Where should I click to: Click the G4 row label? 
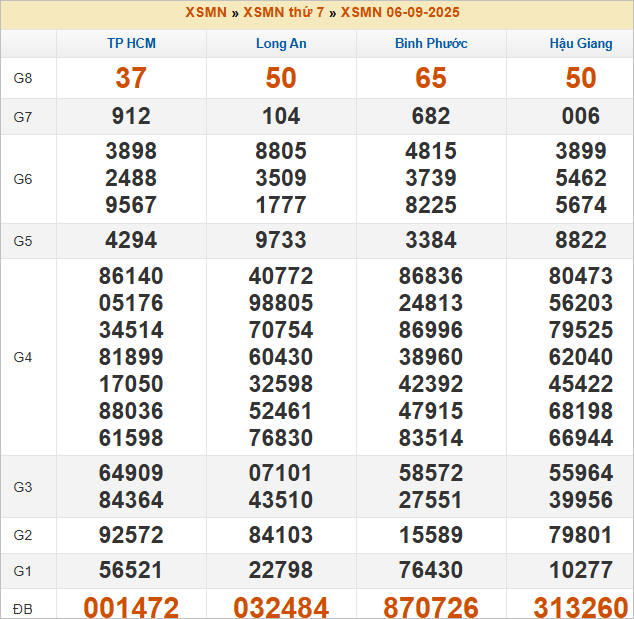[23, 357]
